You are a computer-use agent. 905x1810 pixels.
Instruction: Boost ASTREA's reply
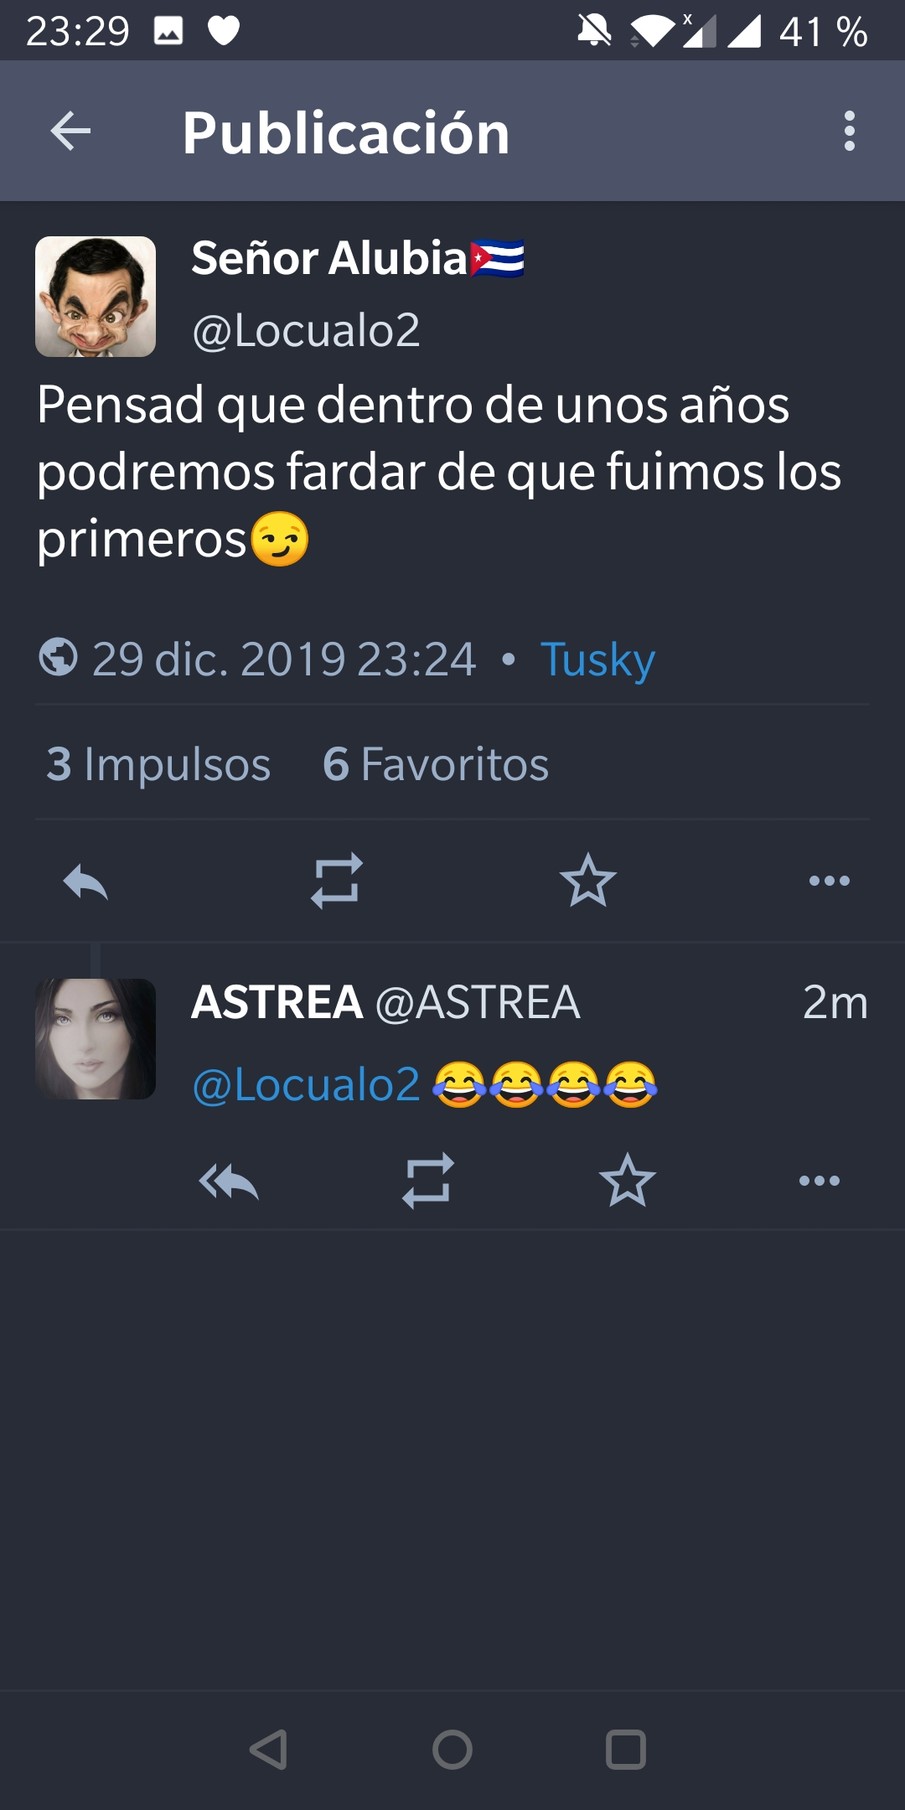click(x=428, y=1181)
